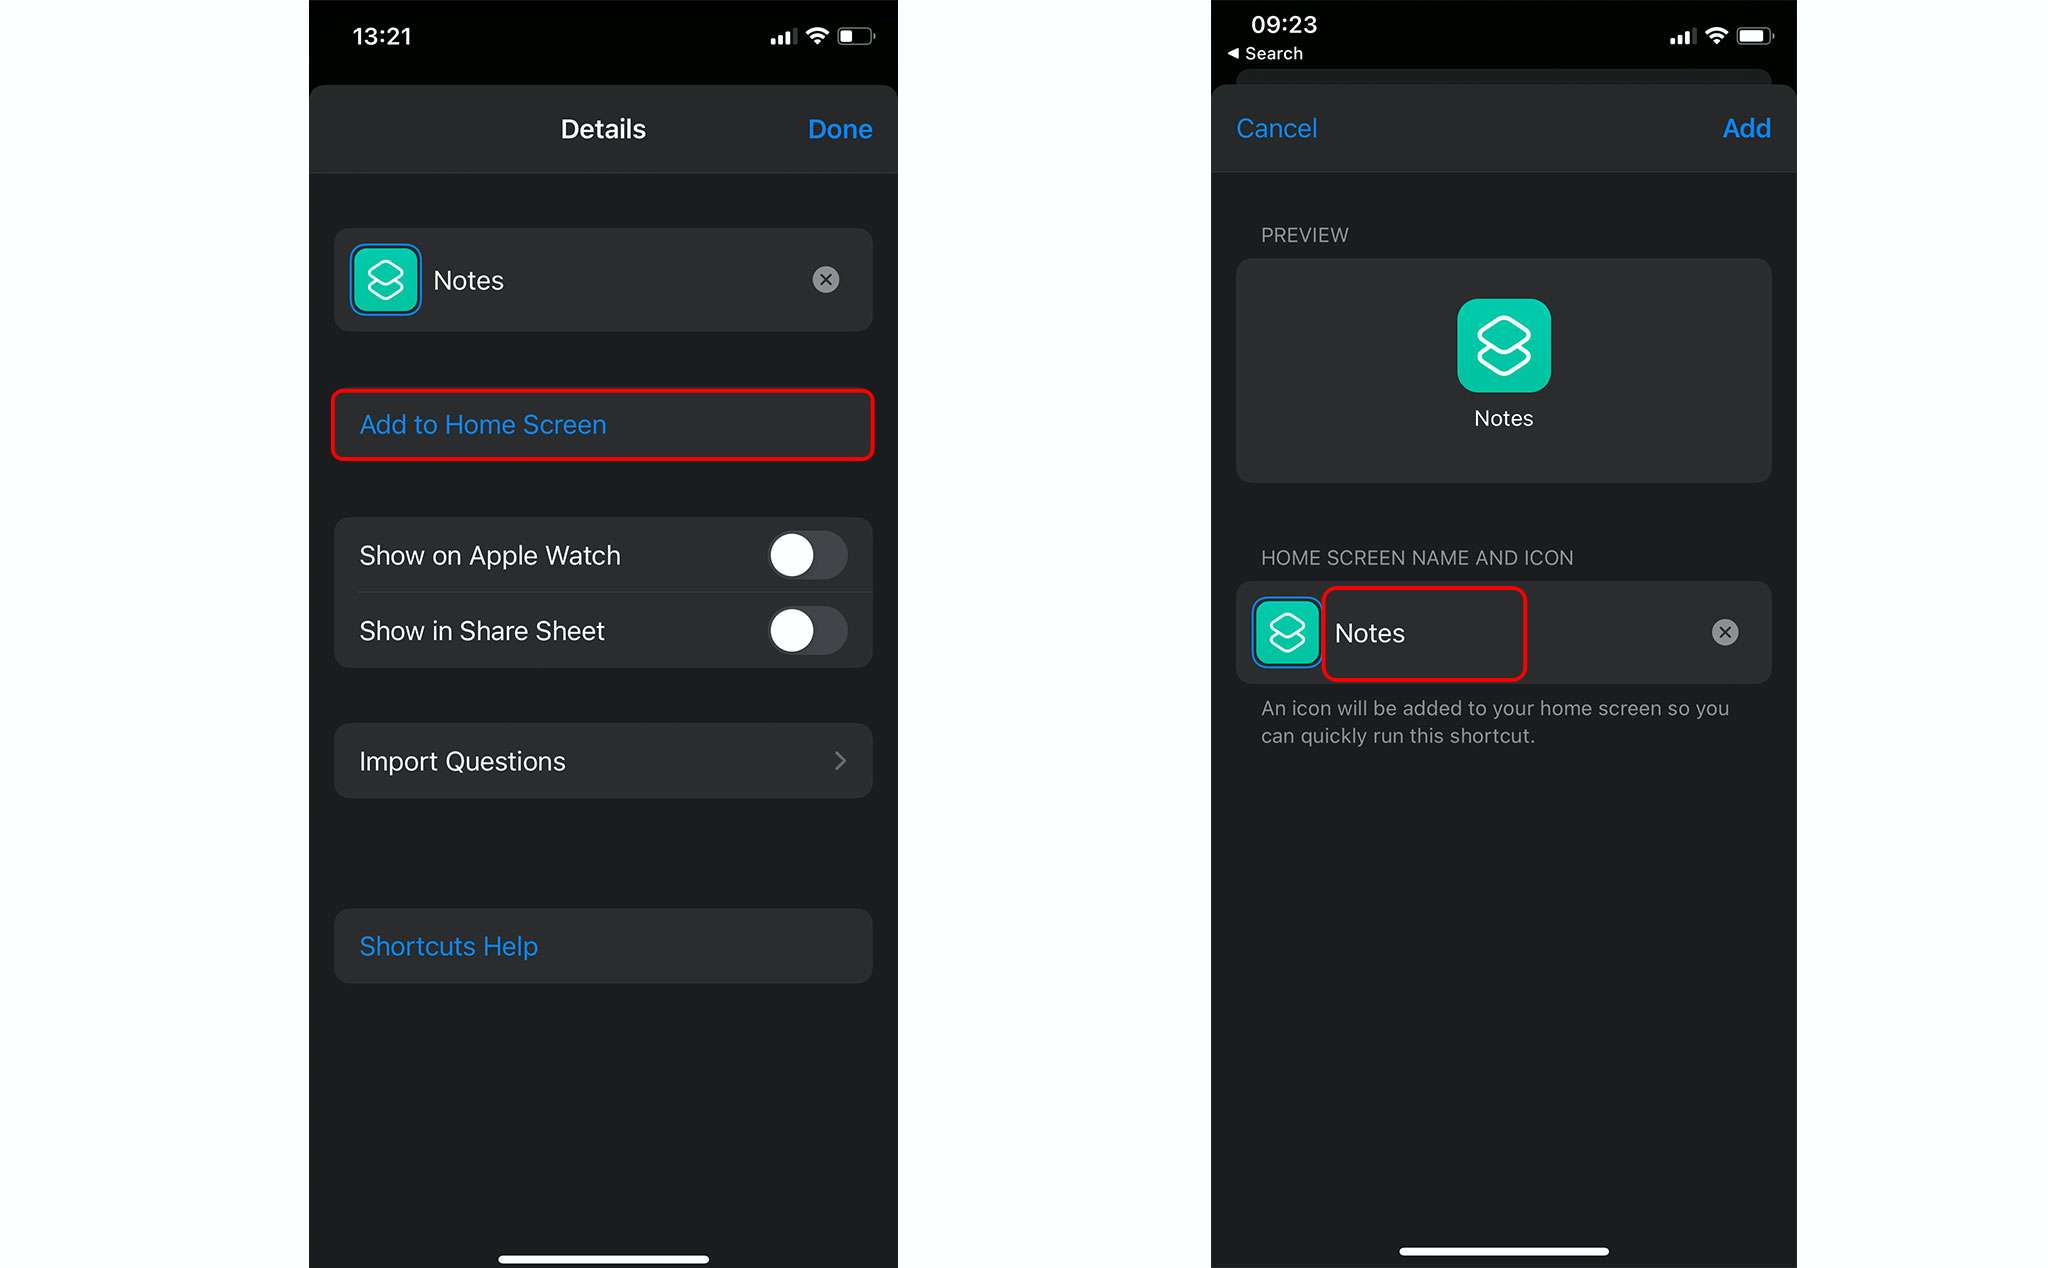
Task: Click the Add to Home Screen button
Action: pos(604,424)
